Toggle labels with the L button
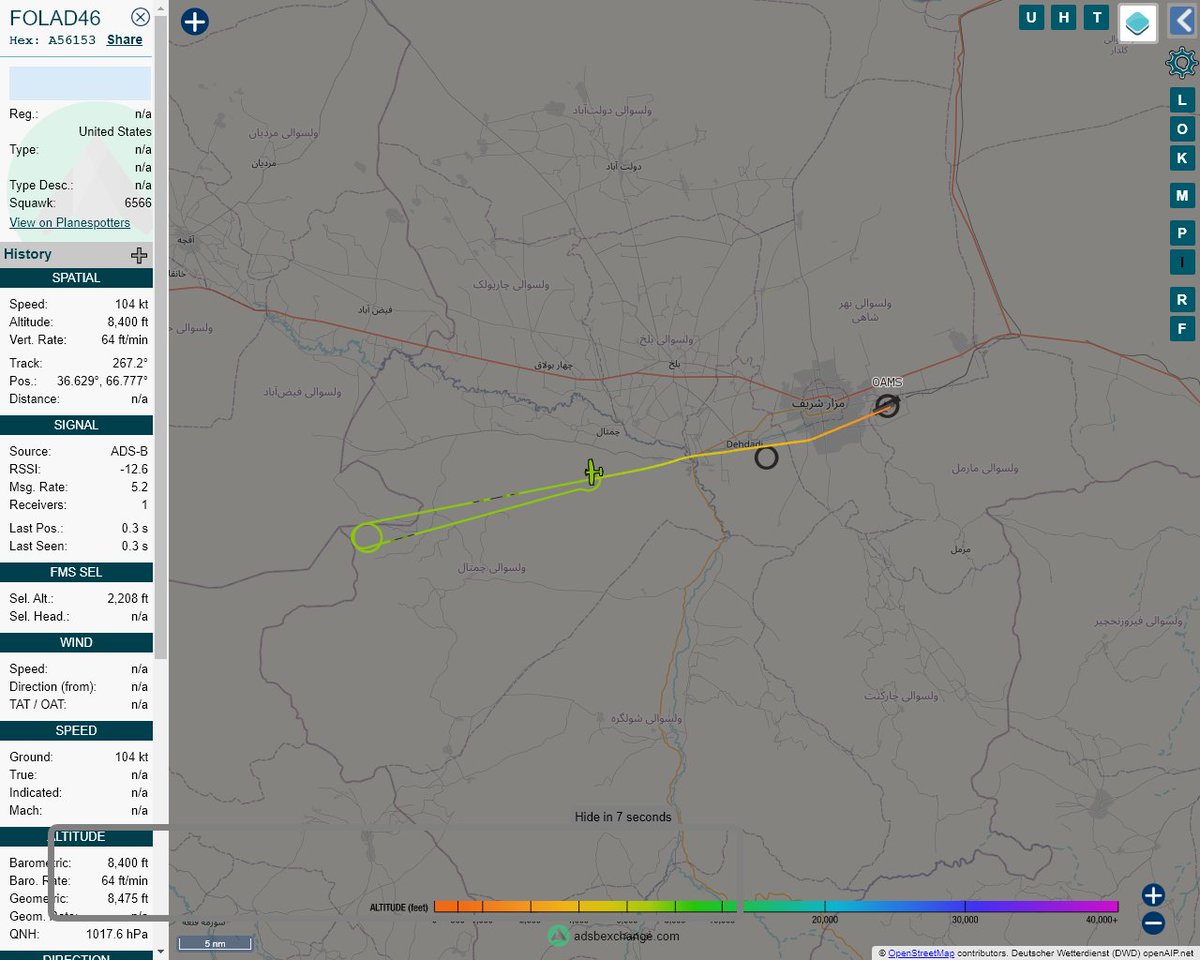Viewport: 1200px width, 960px height. point(1182,100)
